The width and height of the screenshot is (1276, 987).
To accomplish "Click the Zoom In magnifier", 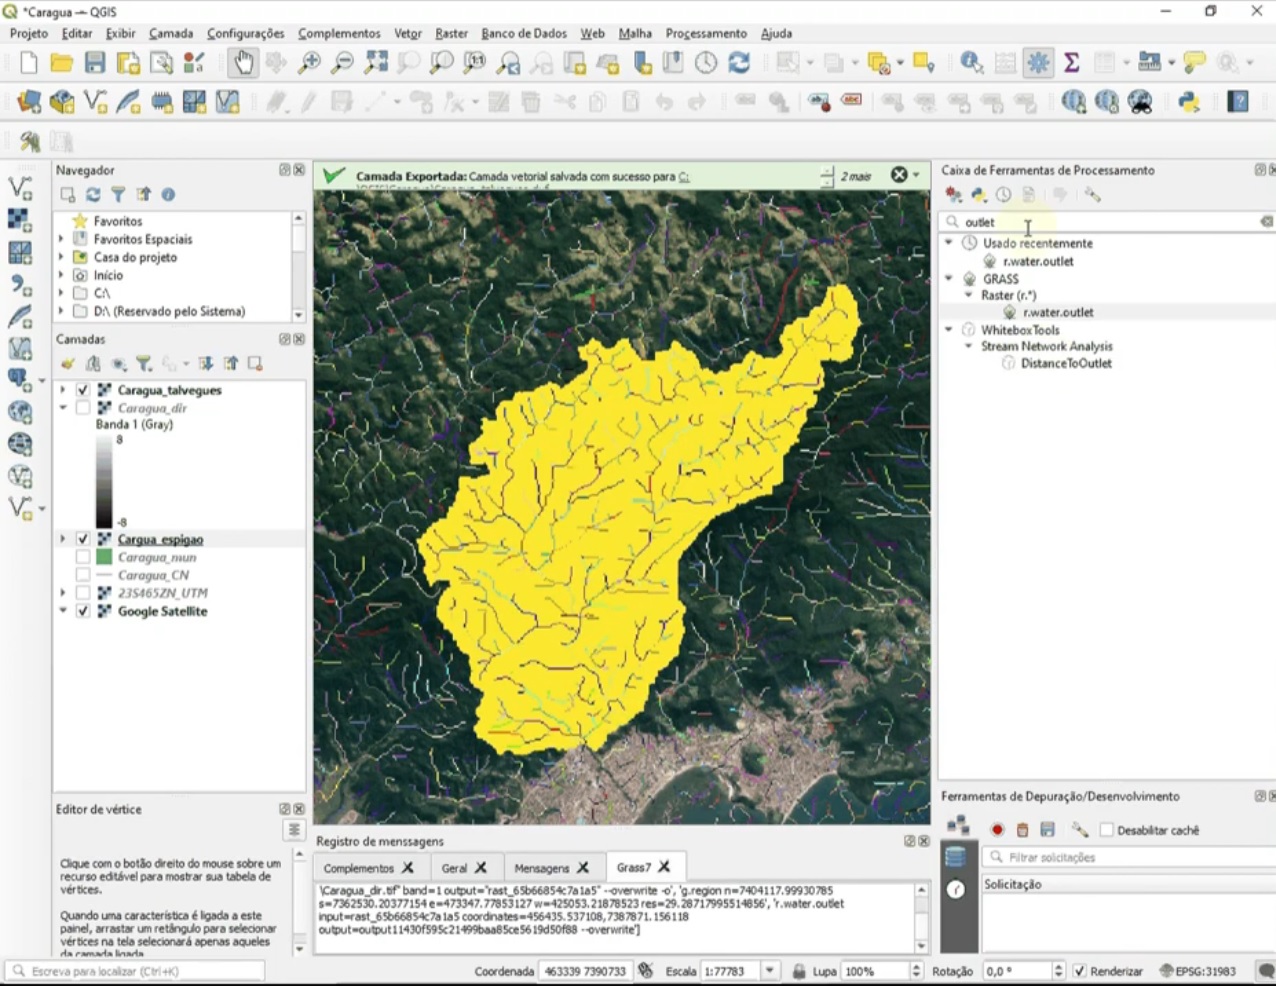I will click(310, 63).
